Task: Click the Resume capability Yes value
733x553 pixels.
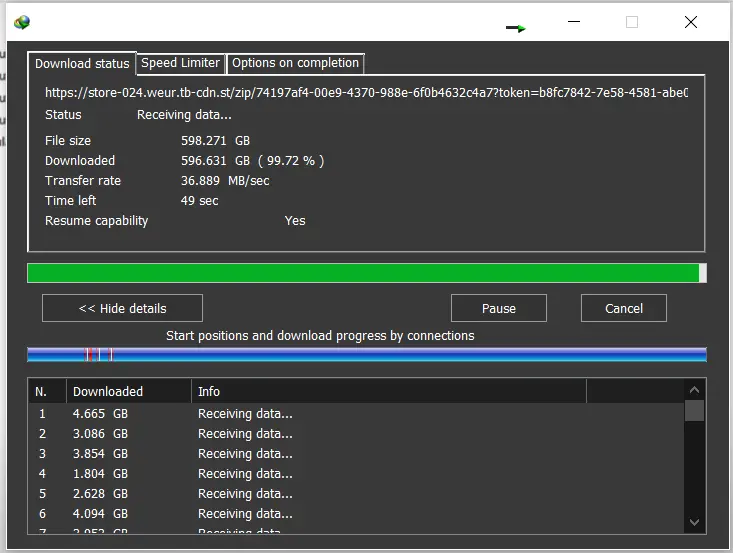Action: point(295,221)
